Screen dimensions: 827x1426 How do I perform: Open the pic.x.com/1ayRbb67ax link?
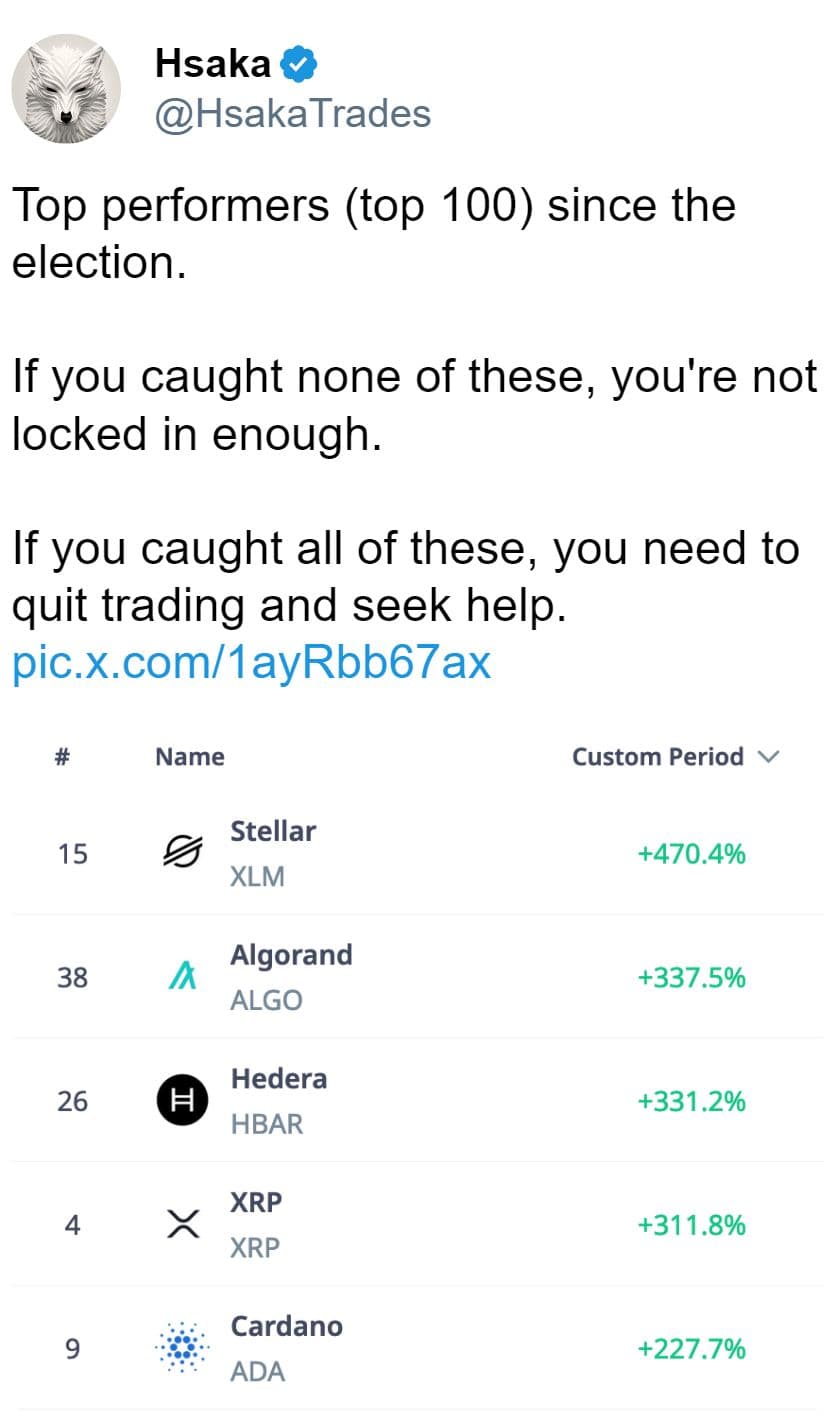[251, 662]
